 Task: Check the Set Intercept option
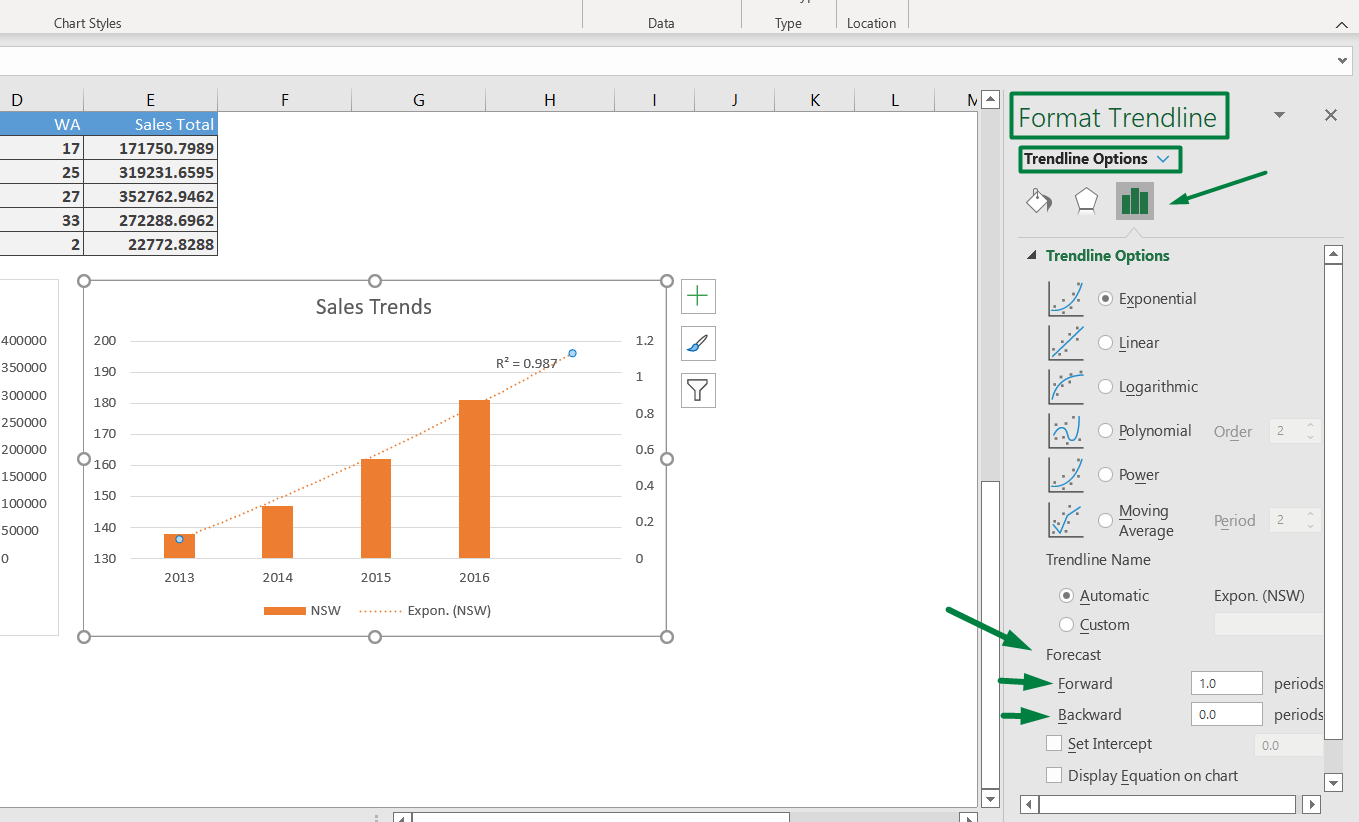click(1053, 743)
